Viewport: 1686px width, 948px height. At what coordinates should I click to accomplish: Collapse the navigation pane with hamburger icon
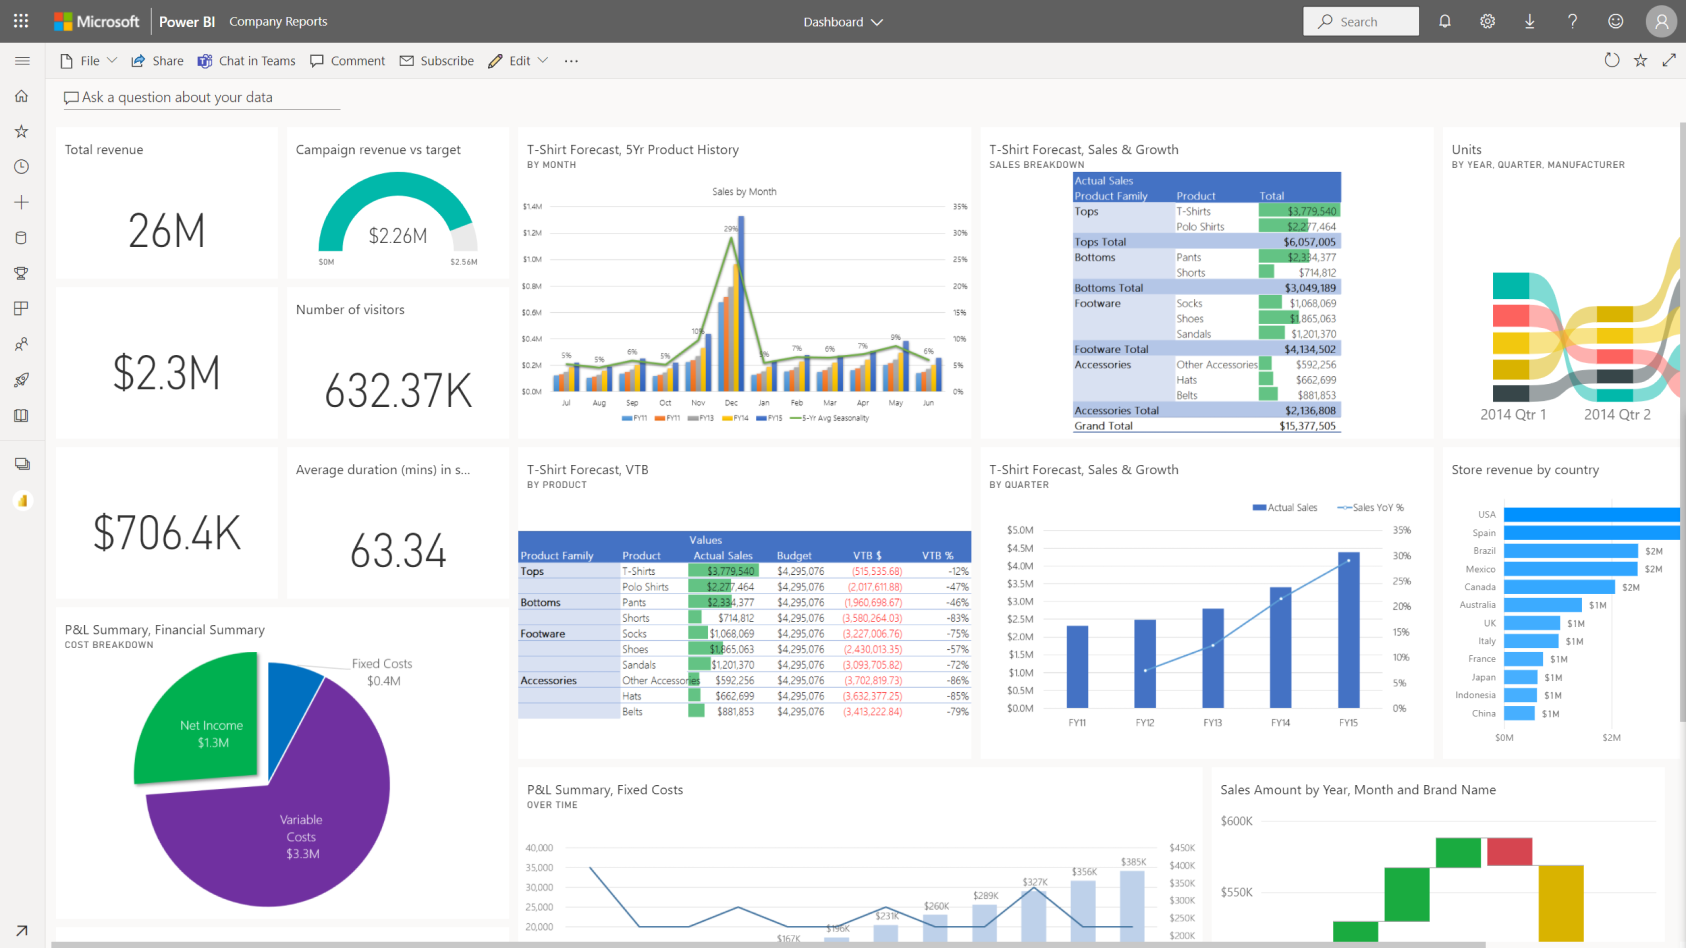tap(22, 60)
